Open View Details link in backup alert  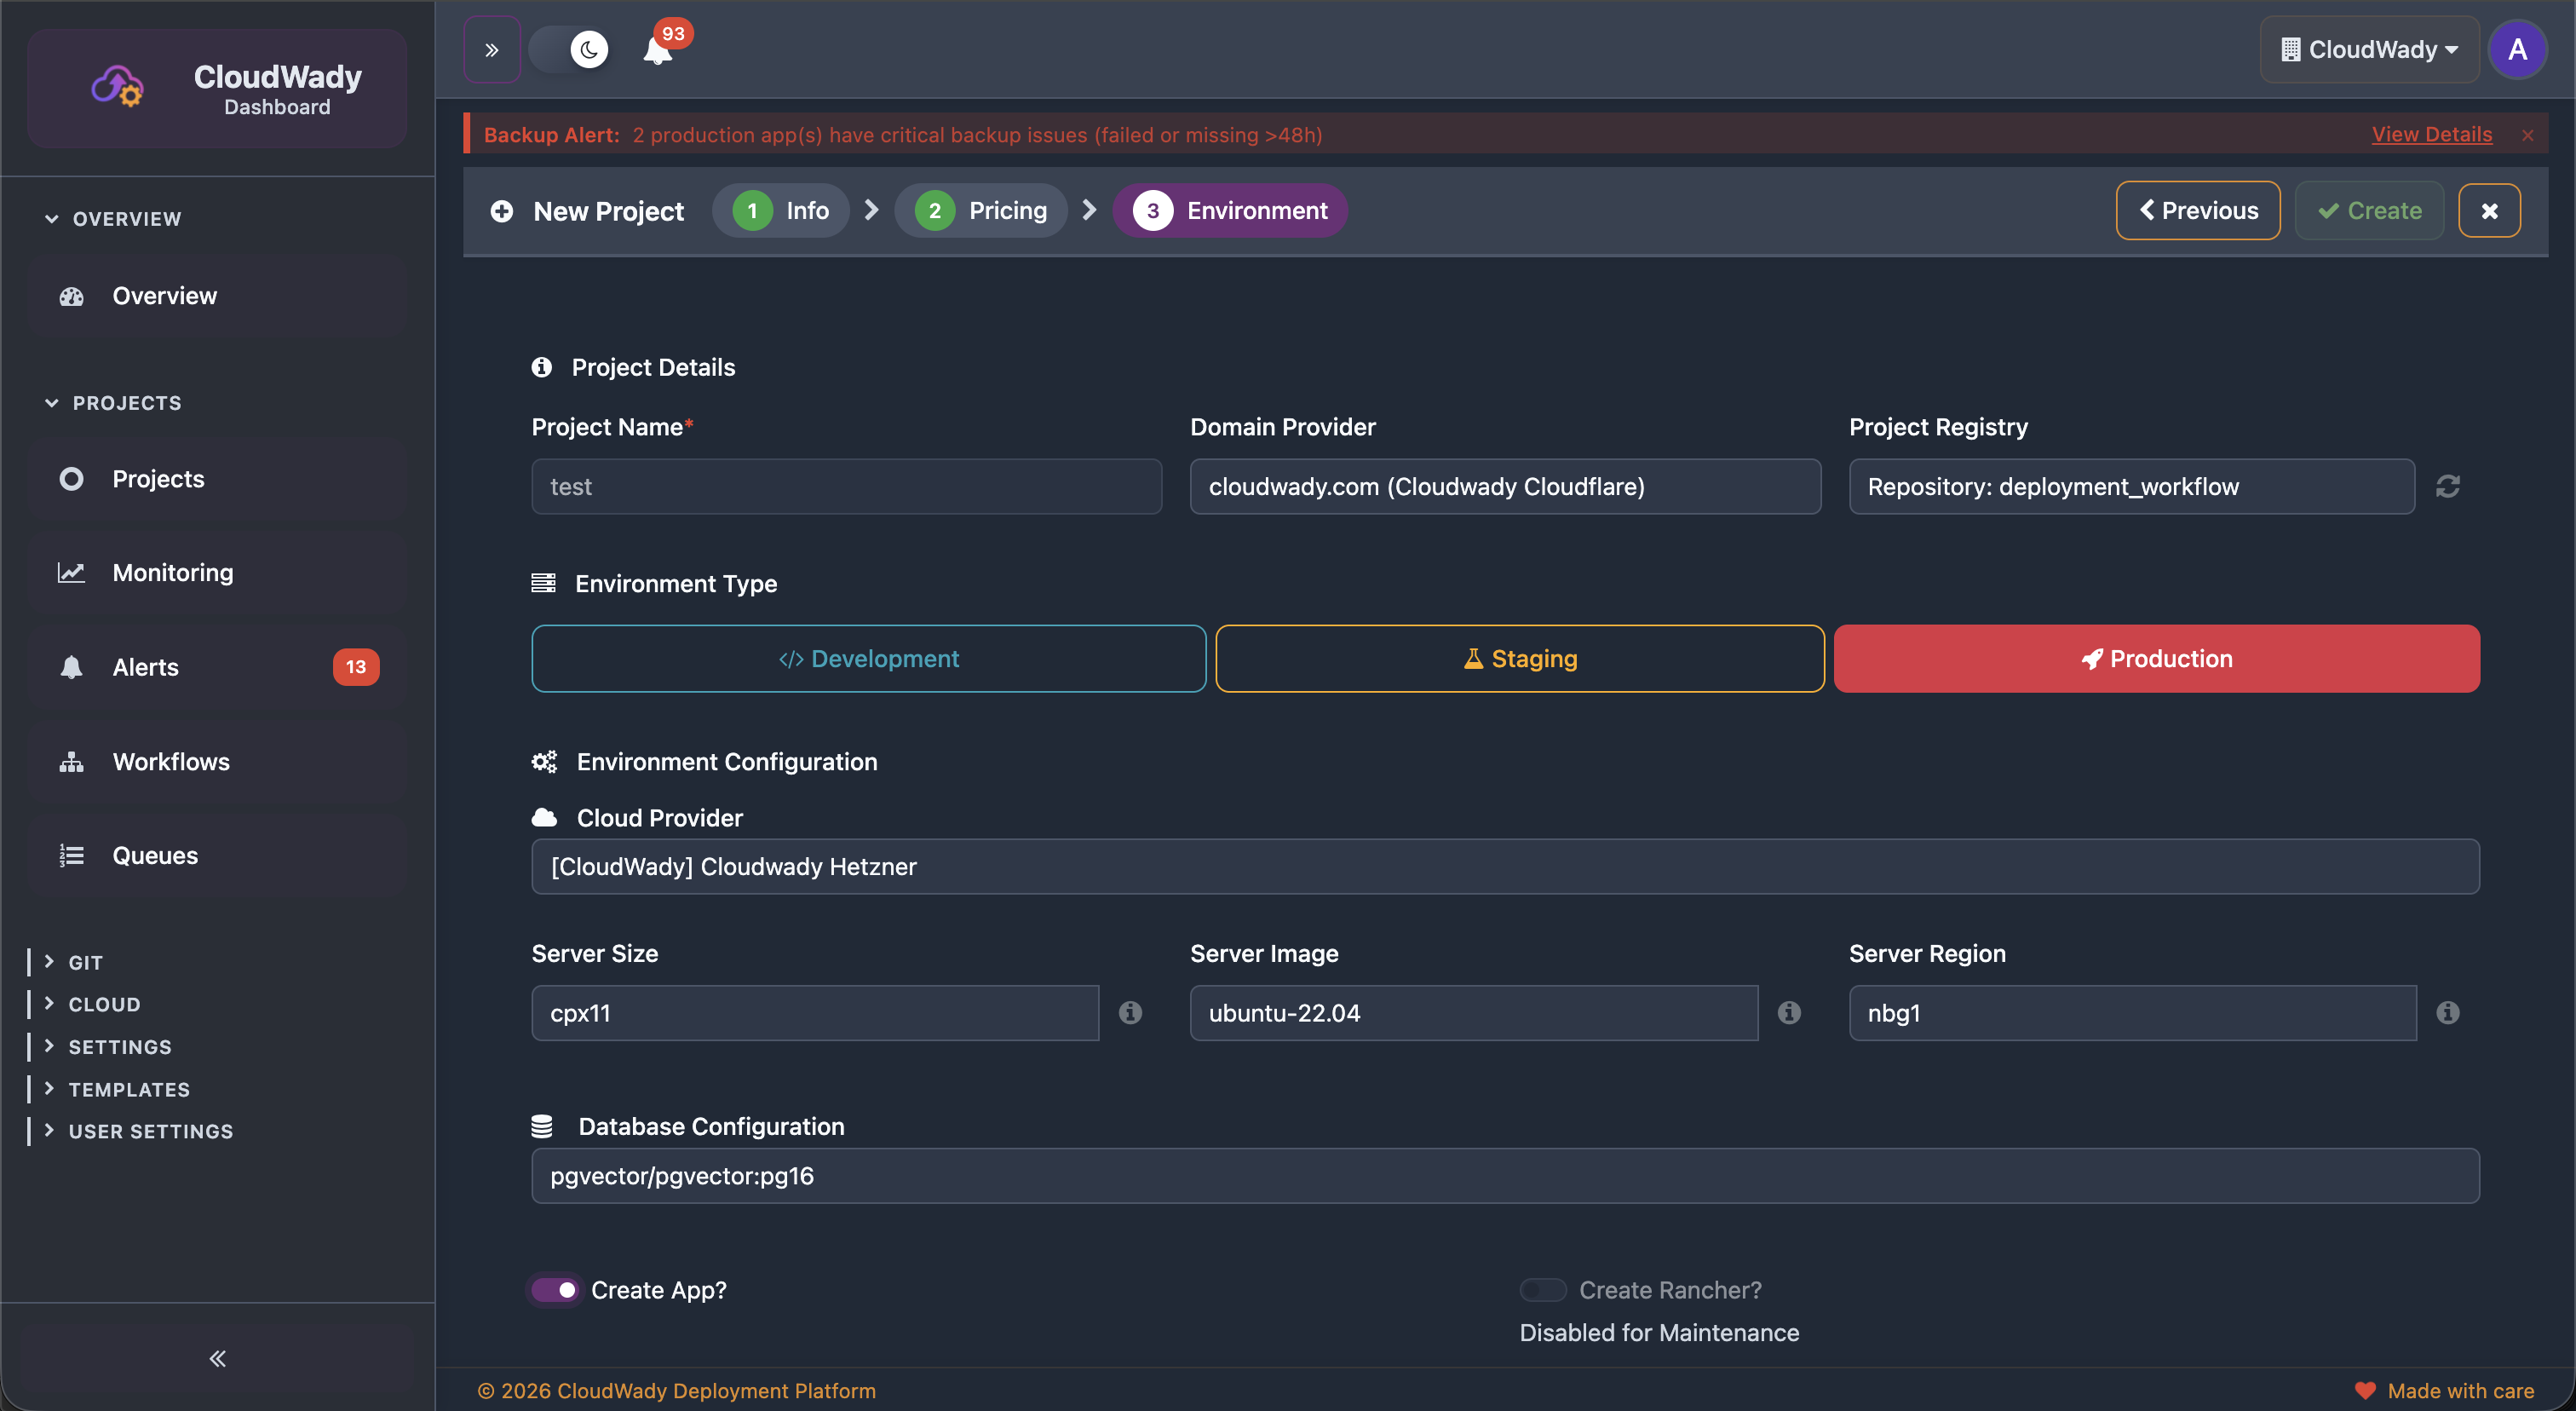2431,134
